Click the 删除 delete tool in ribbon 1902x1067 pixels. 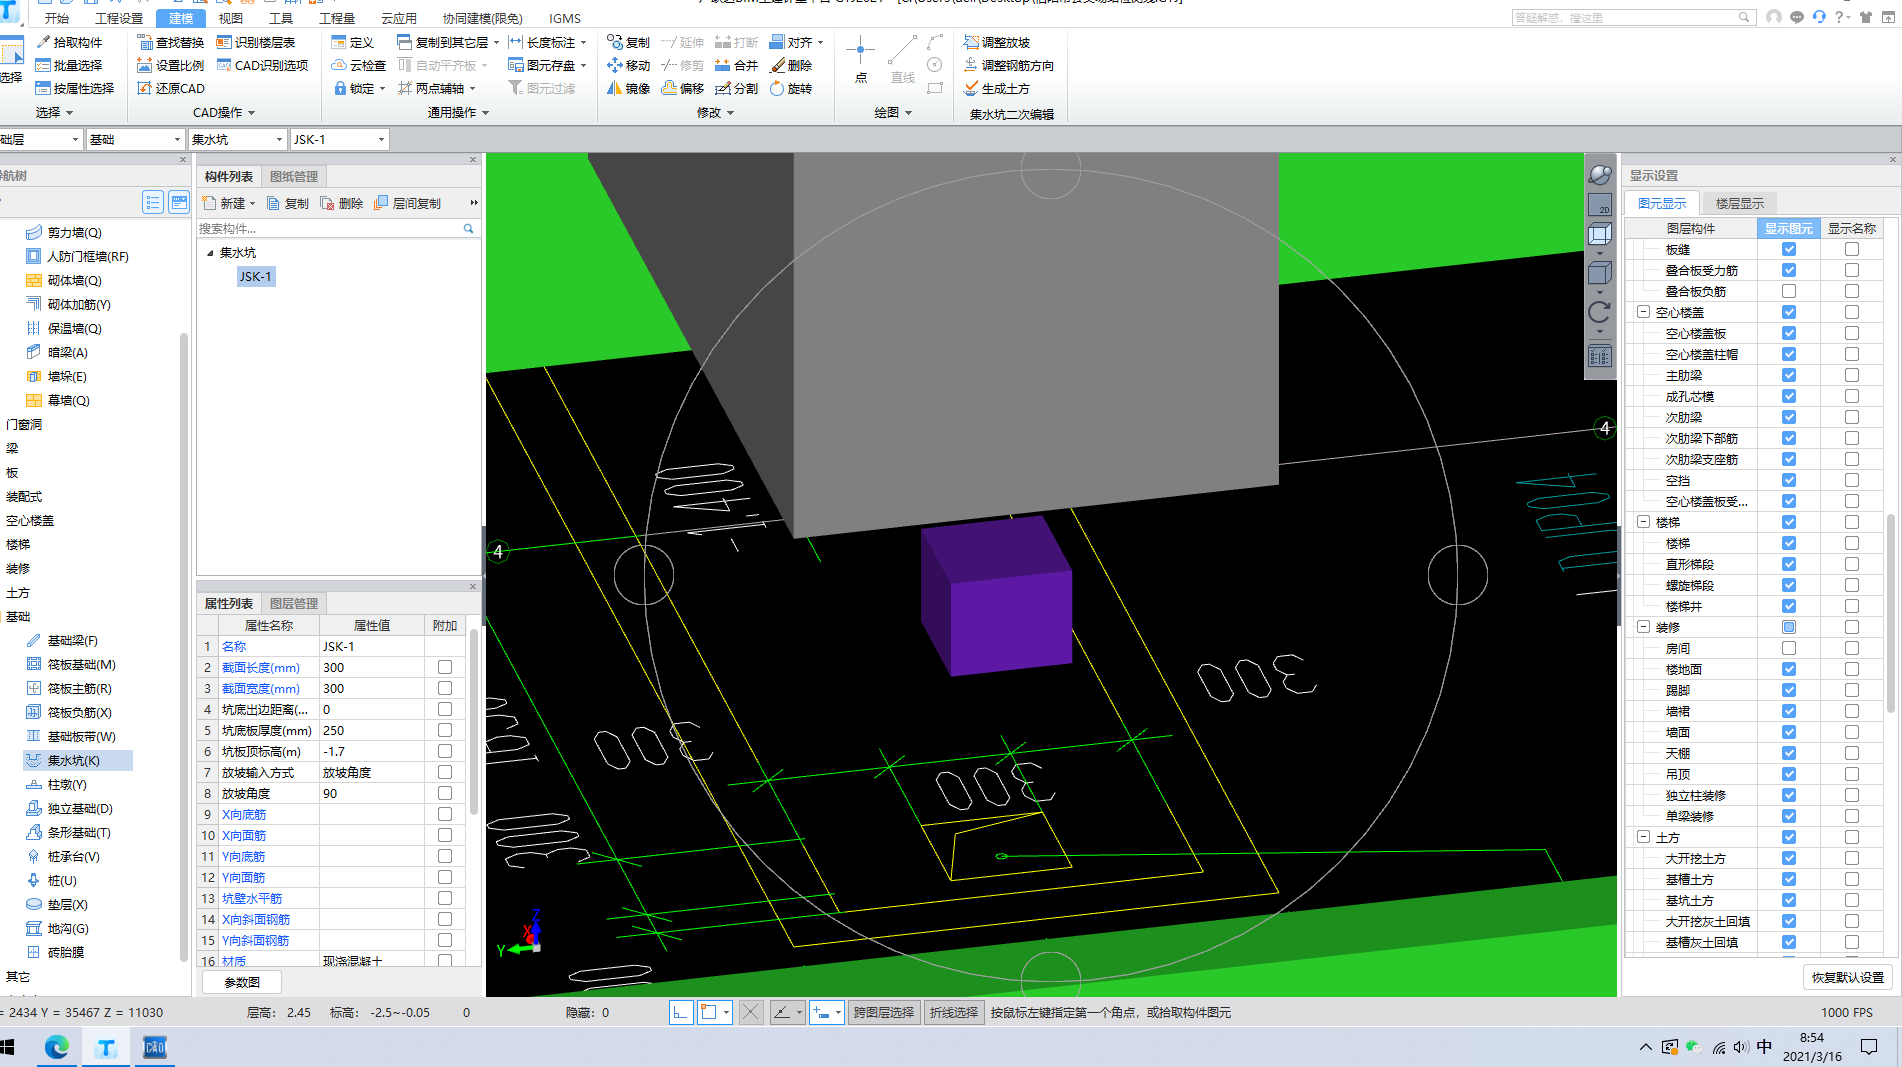point(791,65)
